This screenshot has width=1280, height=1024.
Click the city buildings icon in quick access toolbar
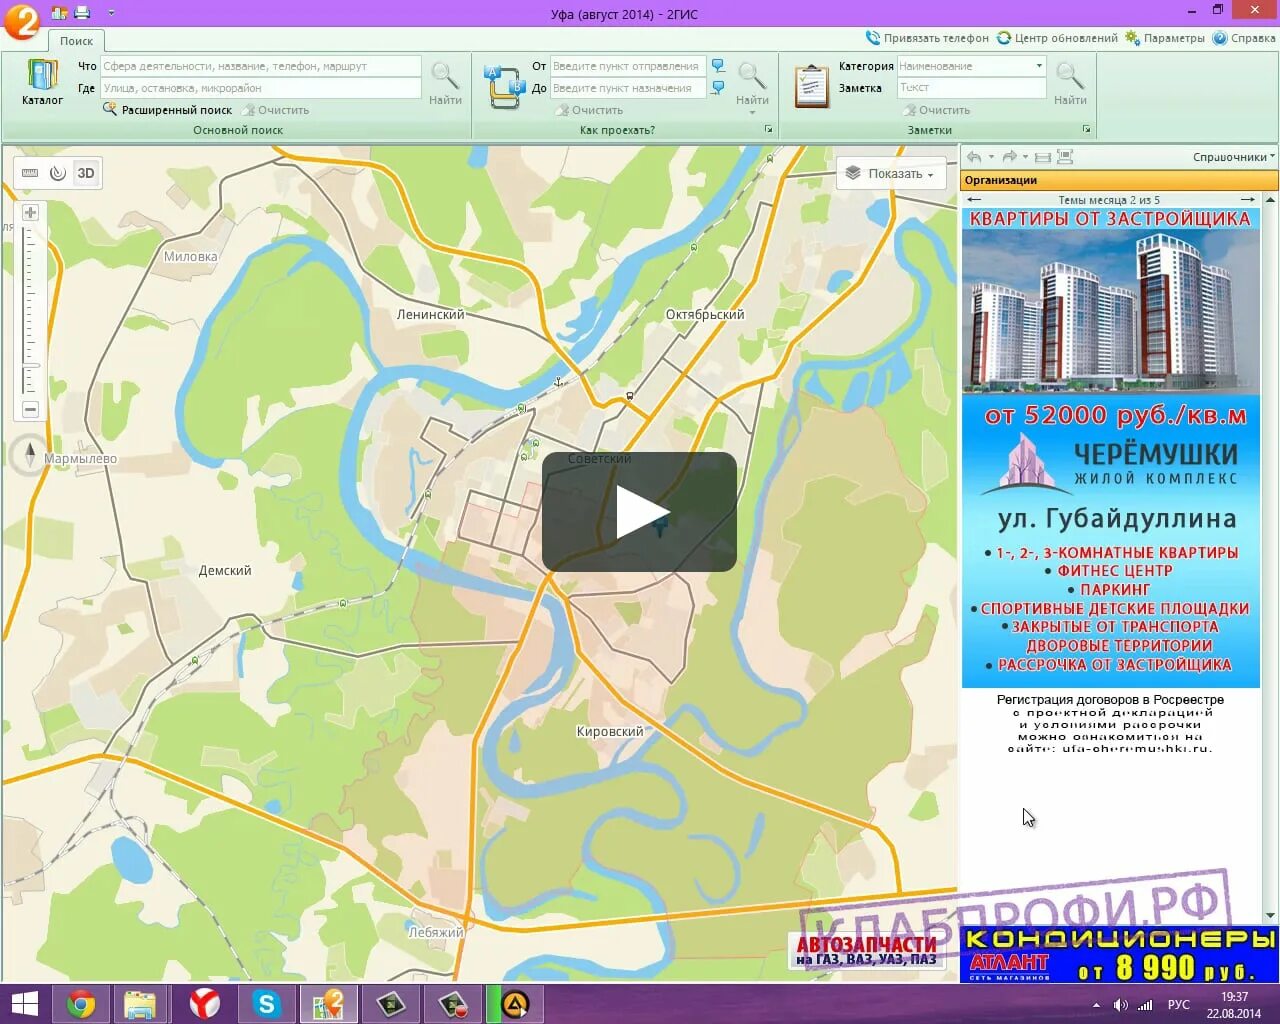[x=59, y=12]
